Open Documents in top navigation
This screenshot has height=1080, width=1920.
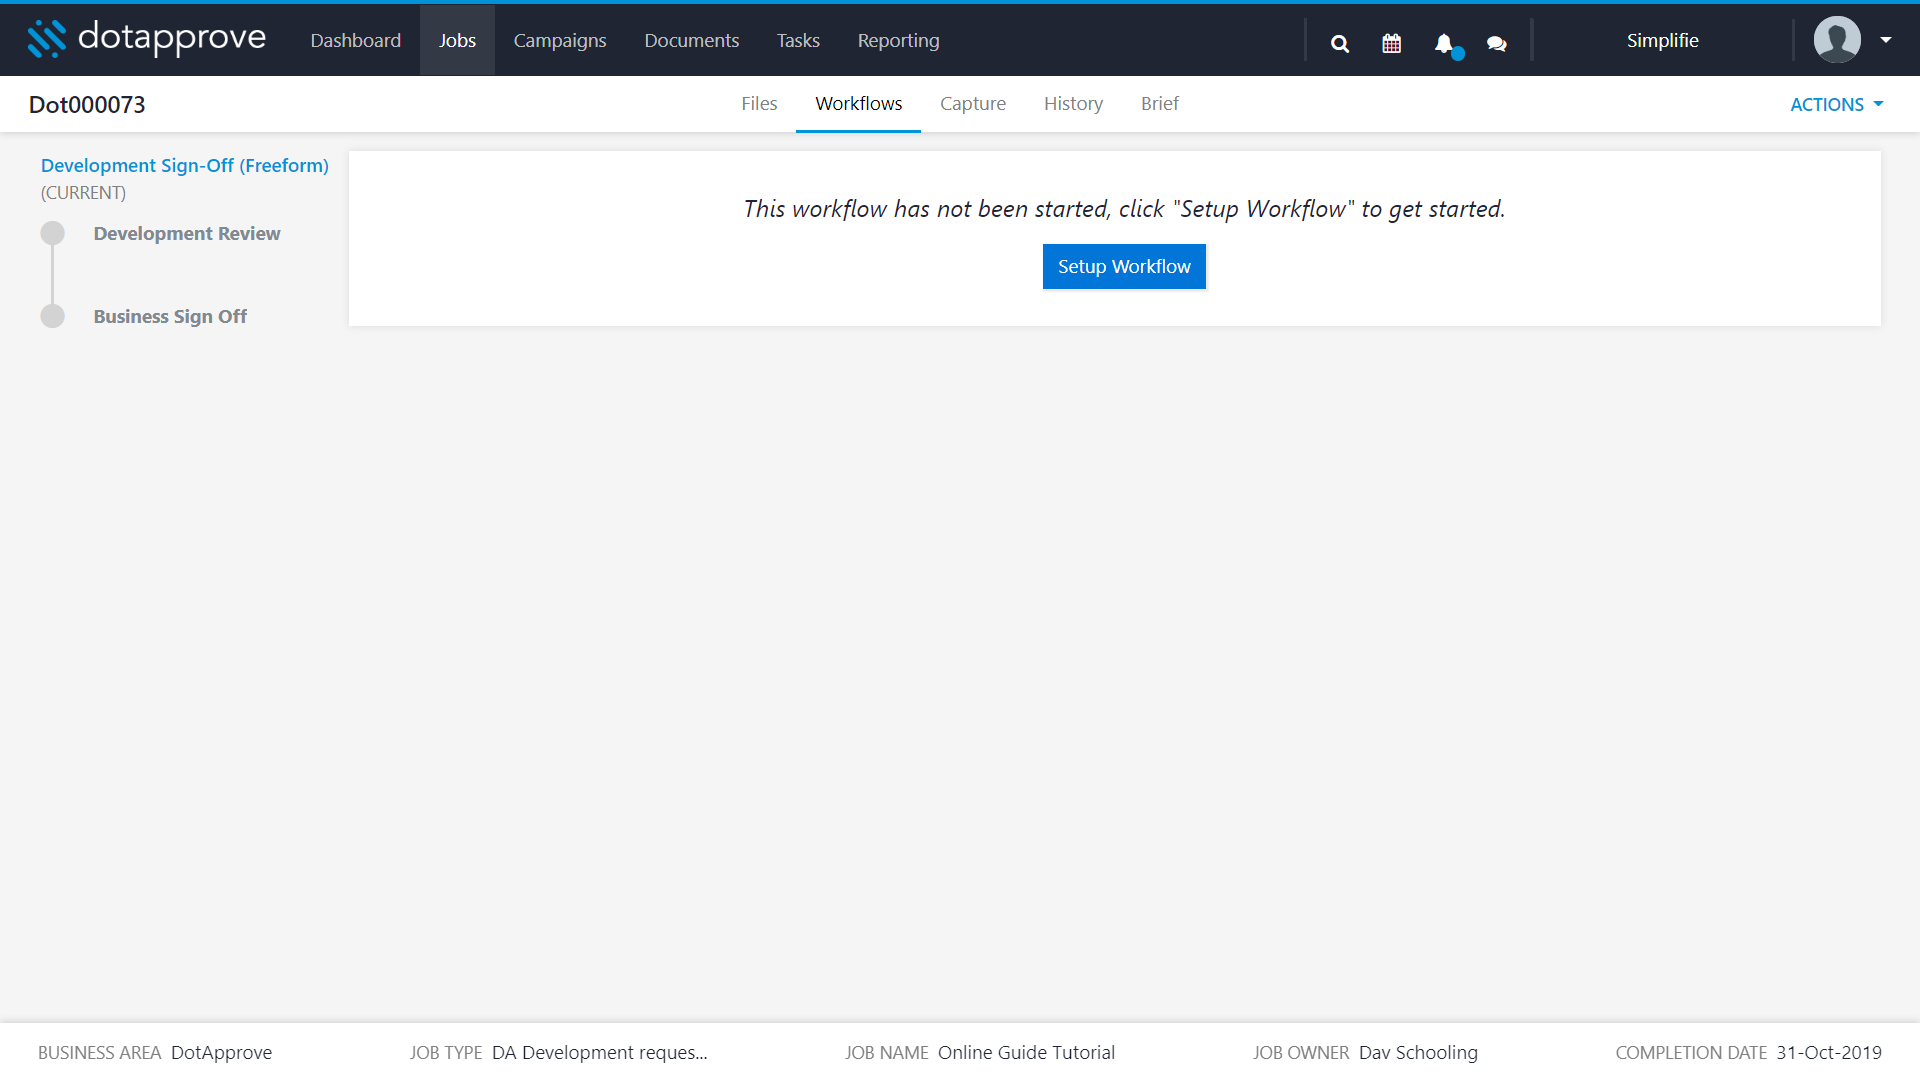pos(692,40)
